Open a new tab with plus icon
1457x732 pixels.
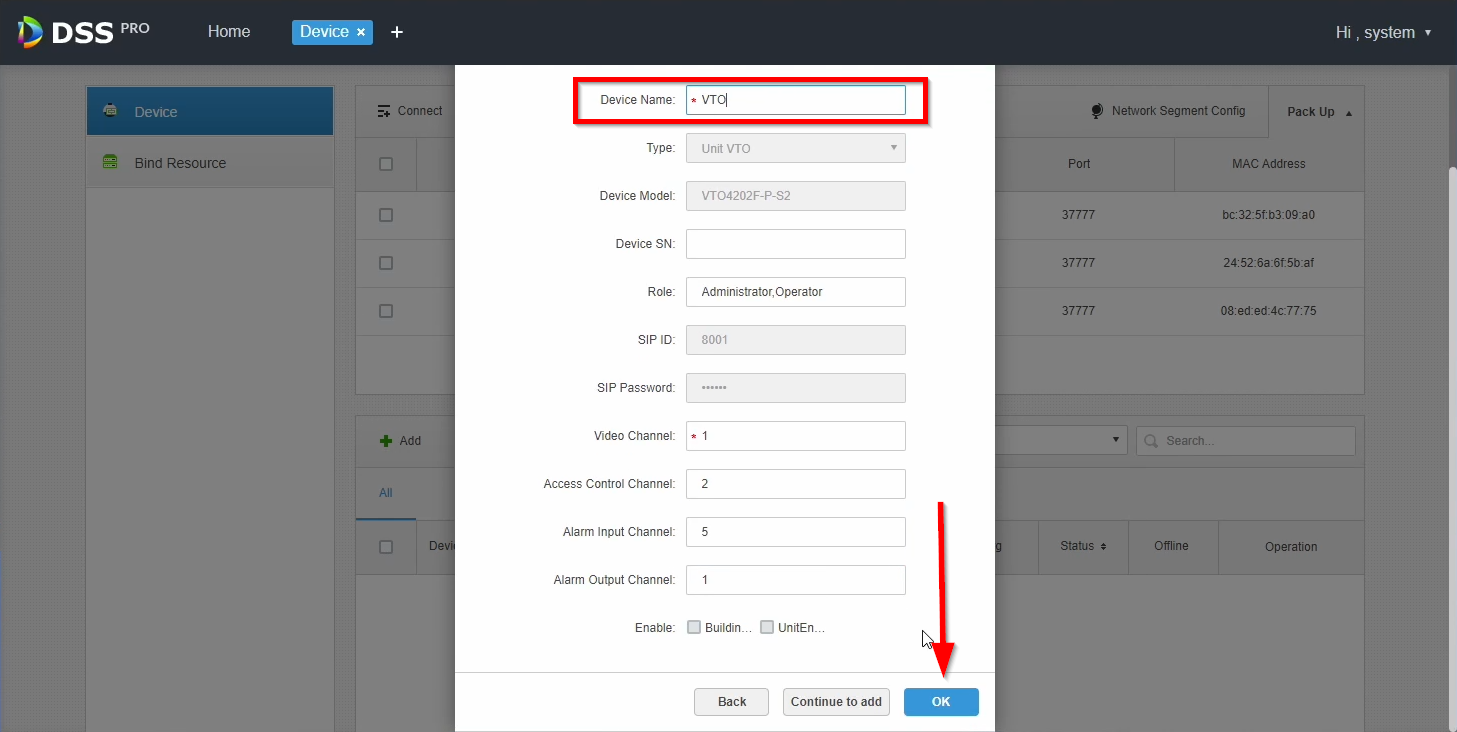[397, 33]
